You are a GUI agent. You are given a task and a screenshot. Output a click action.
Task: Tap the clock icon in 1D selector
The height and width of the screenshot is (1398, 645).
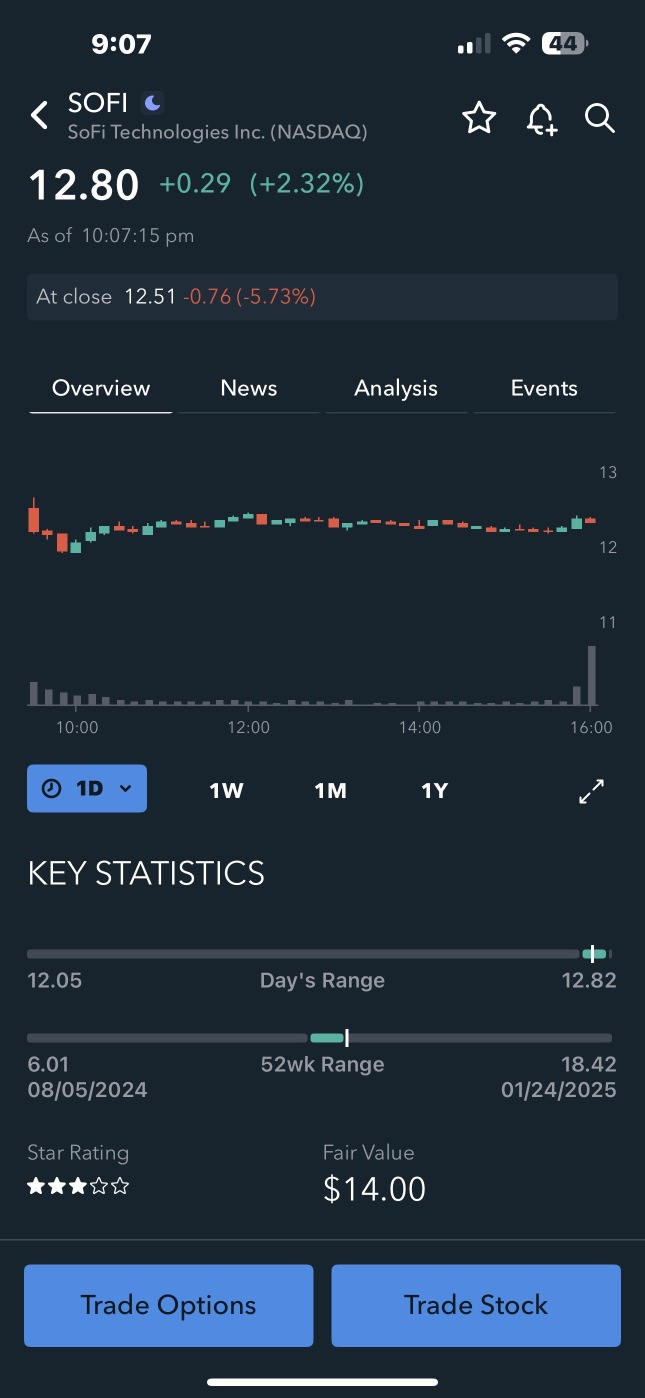51,788
